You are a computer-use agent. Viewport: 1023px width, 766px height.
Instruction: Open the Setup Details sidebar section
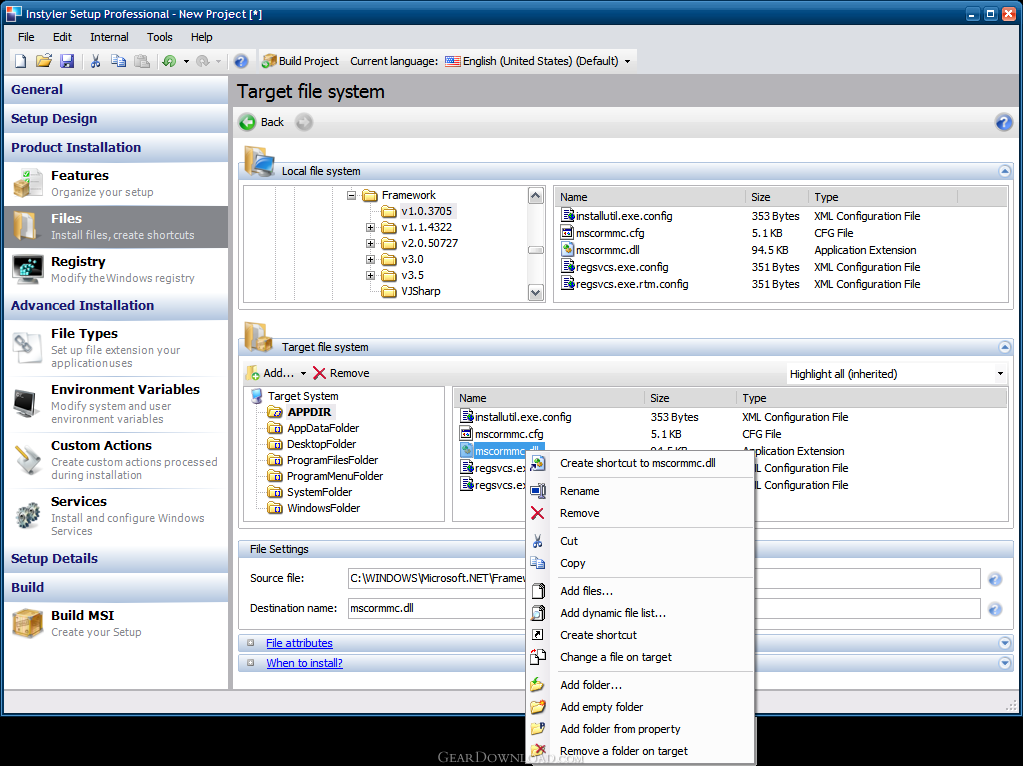click(x=116, y=559)
